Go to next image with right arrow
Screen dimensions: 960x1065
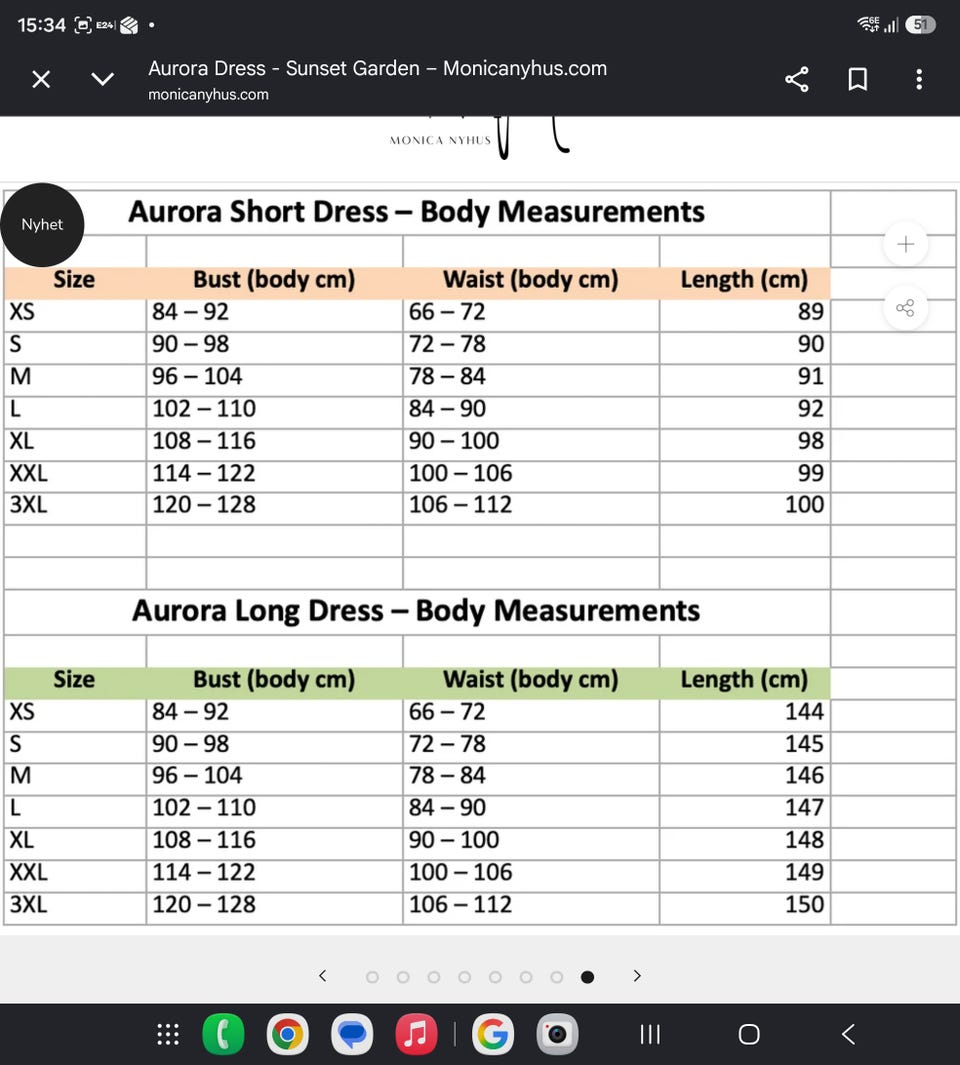tap(637, 976)
